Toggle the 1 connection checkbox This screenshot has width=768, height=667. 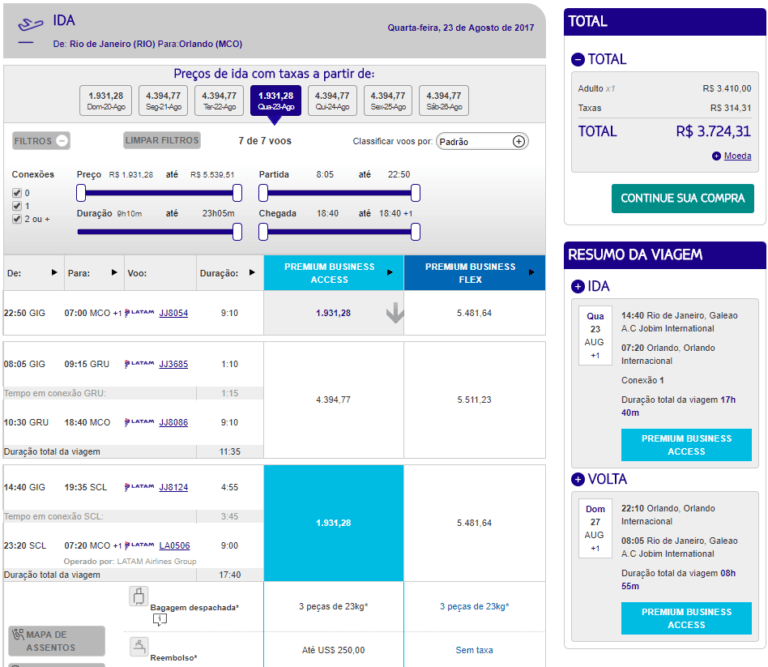17,206
